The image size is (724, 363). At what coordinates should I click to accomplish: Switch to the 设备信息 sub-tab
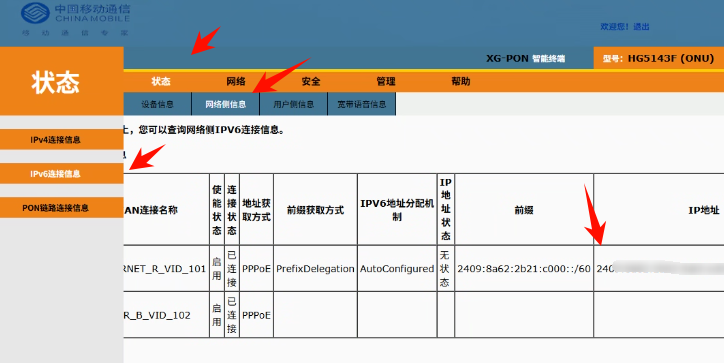[157, 104]
